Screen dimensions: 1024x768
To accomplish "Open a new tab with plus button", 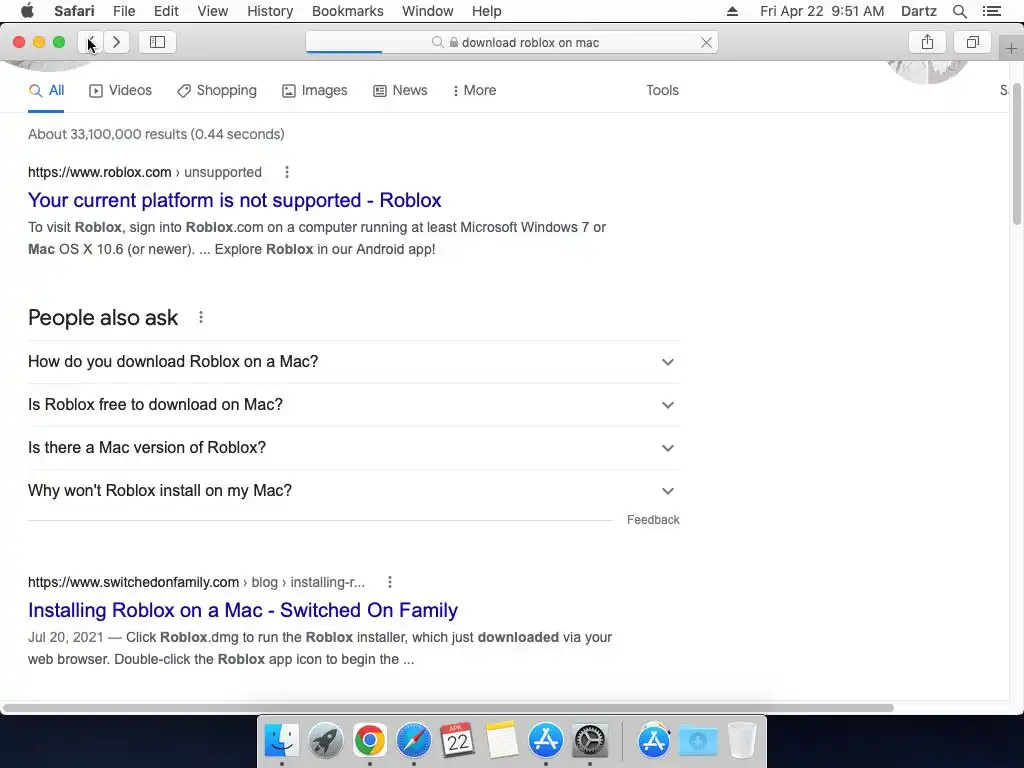I will [1011, 49].
